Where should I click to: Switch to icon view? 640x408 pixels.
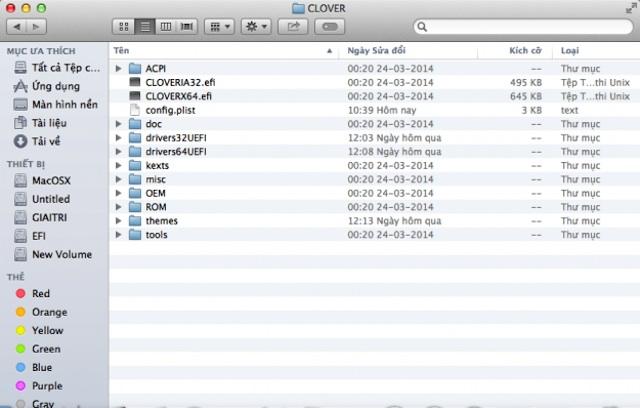coord(124,27)
